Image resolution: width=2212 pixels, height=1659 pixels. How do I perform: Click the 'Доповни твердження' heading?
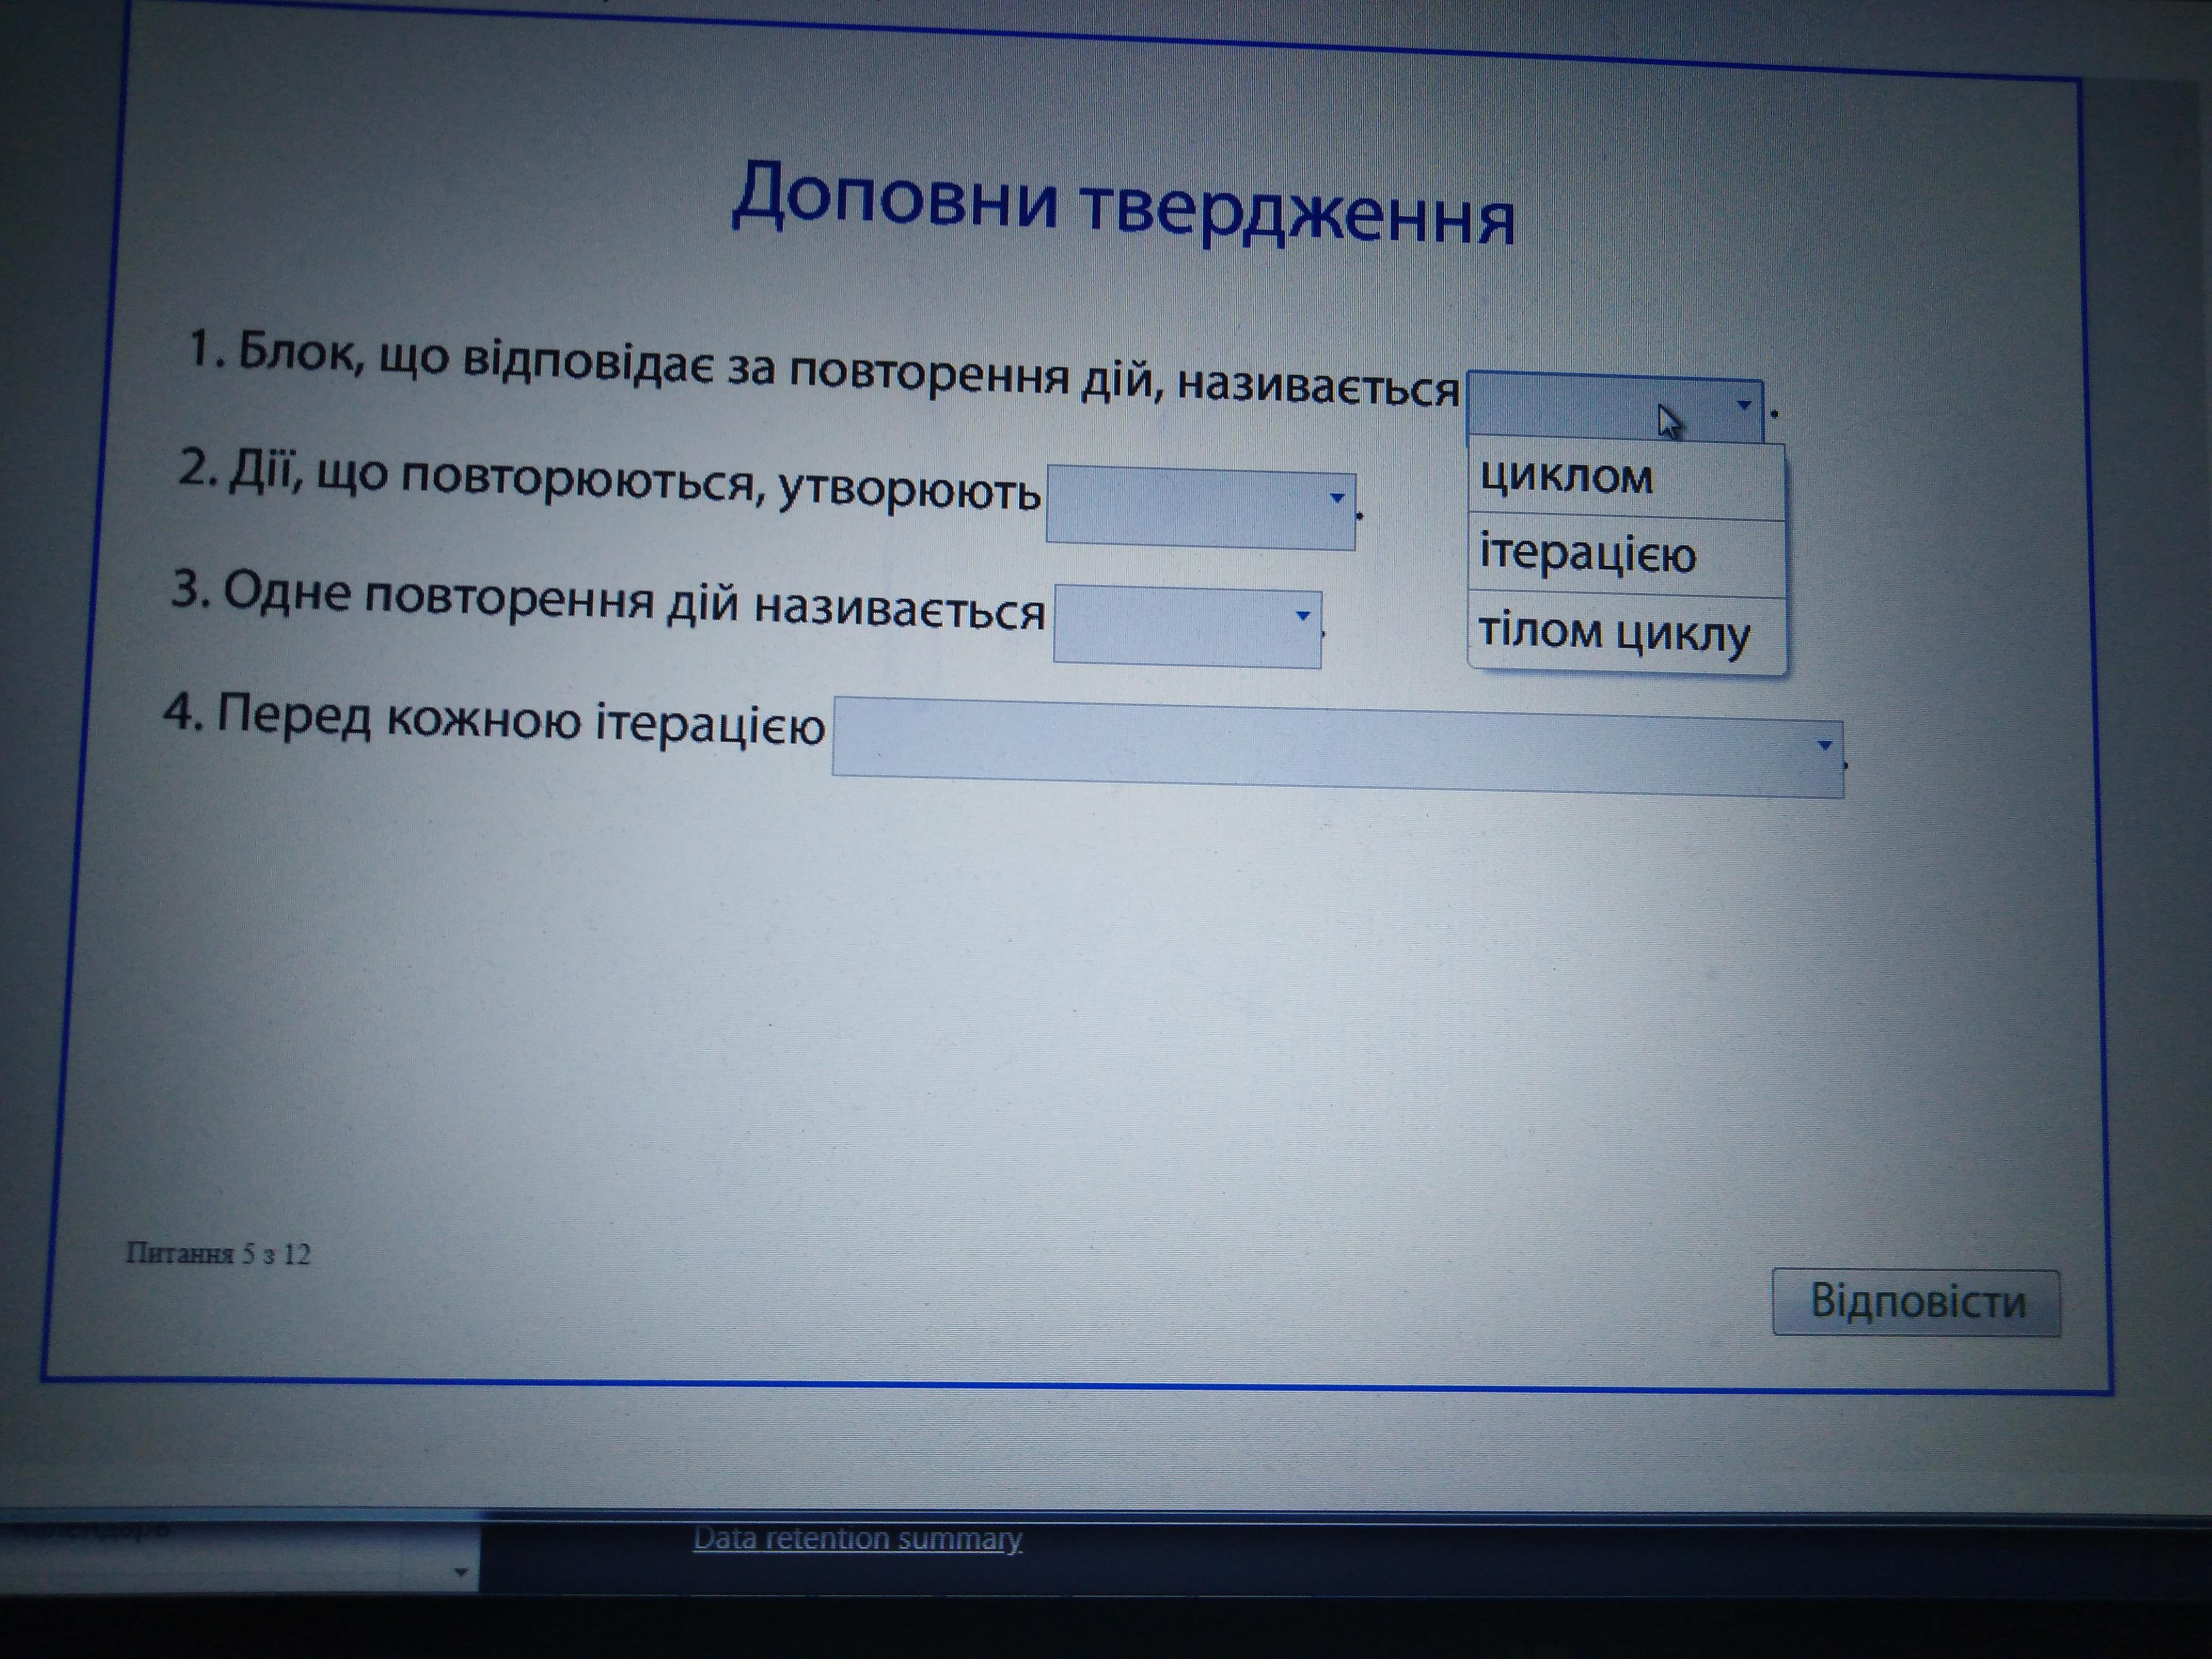(x=1121, y=205)
